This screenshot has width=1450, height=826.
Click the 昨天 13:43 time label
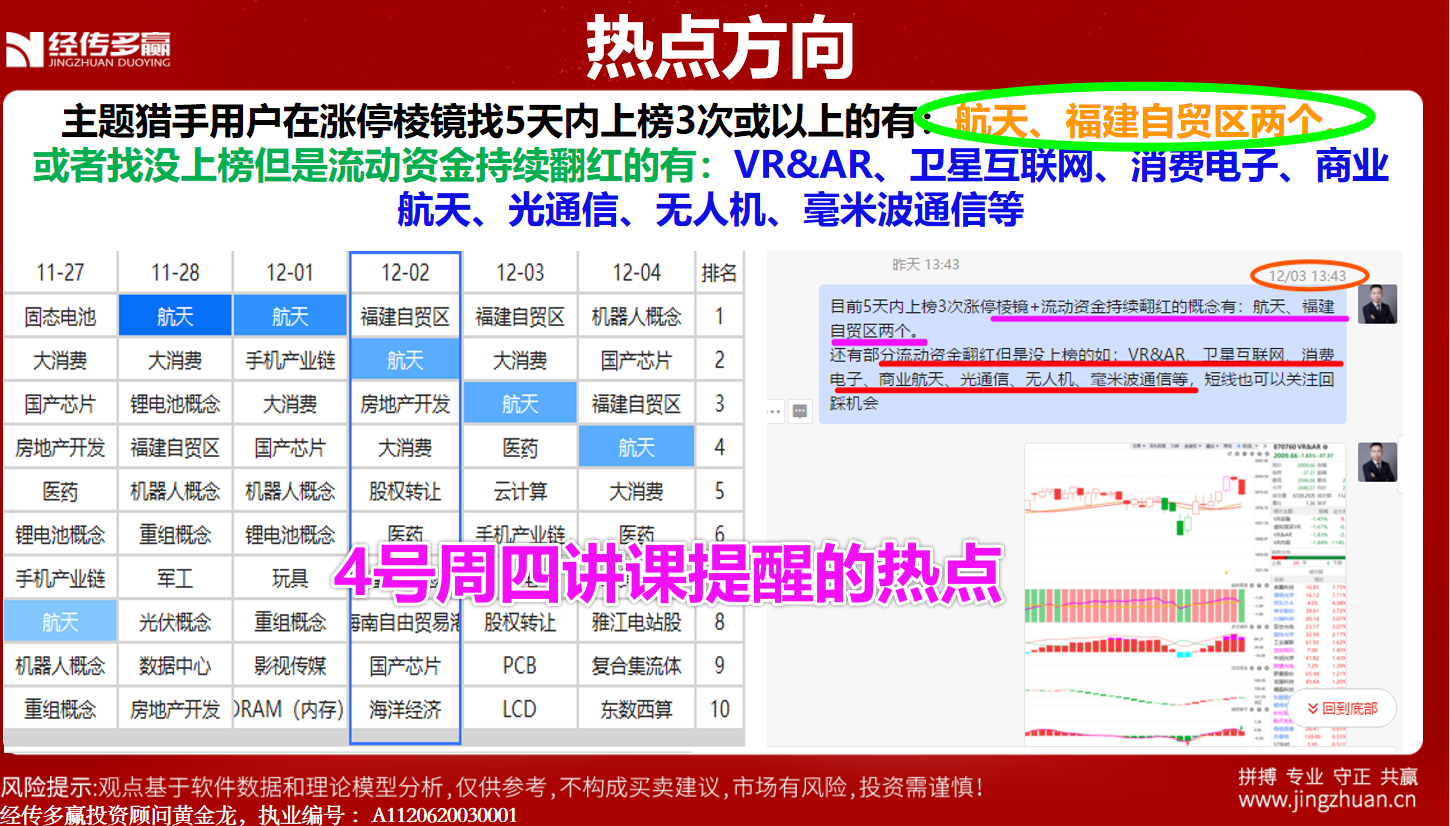coord(926,264)
